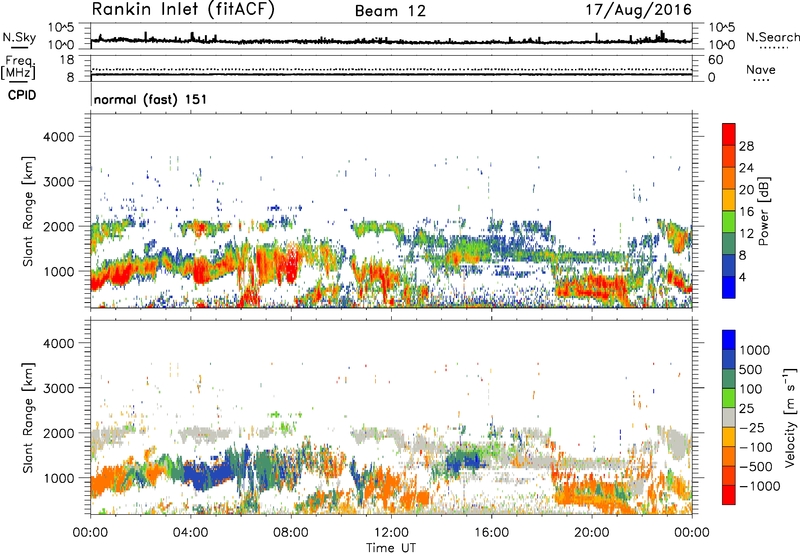This screenshot has width=800, height=554.
Task: Click the red strong-power patch near 08:00
Action: [x=291, y=265]
